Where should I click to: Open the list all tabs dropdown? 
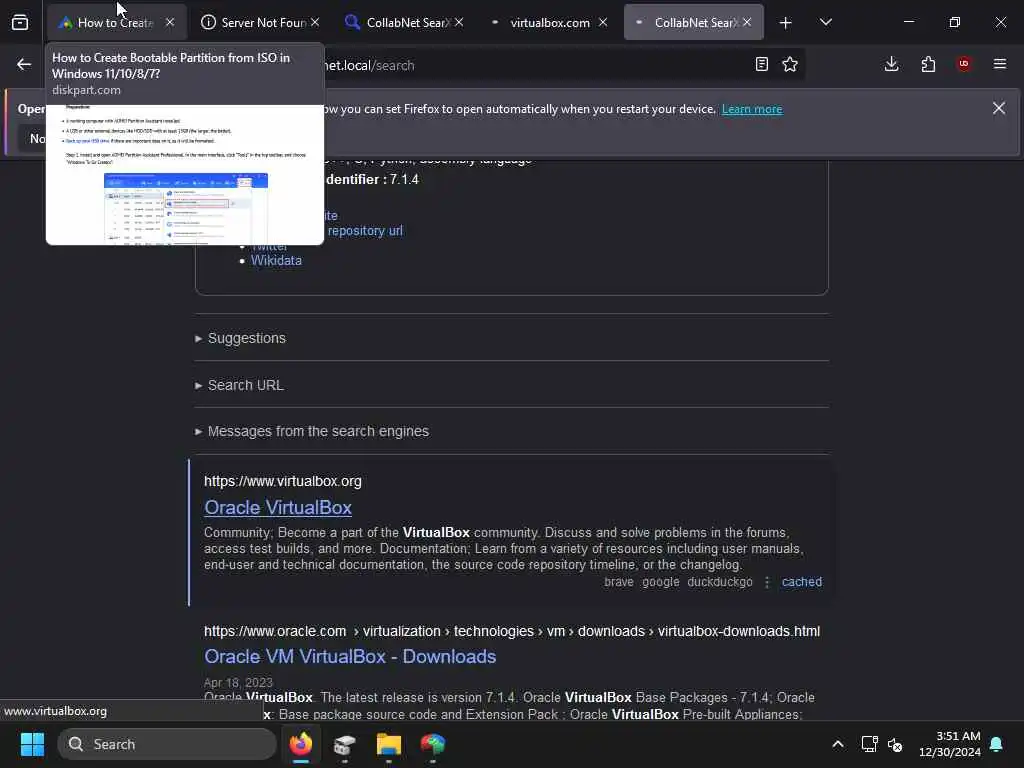825,22
